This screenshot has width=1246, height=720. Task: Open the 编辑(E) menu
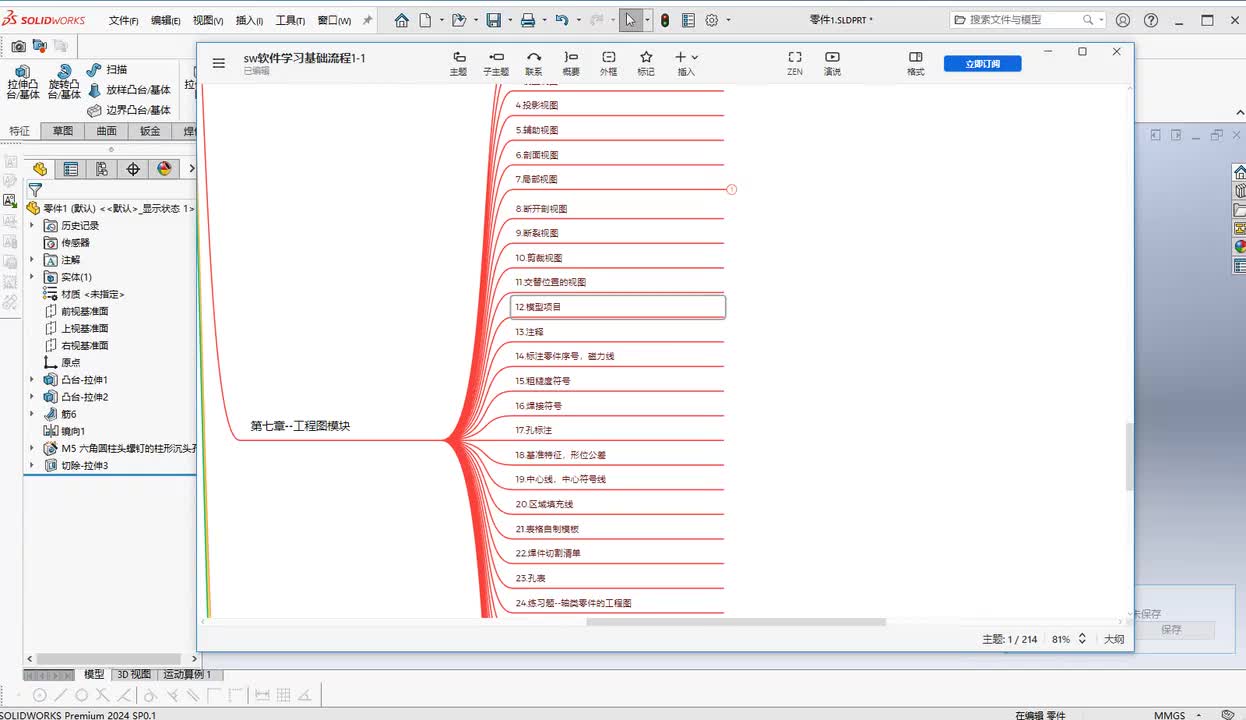(166, 20)
